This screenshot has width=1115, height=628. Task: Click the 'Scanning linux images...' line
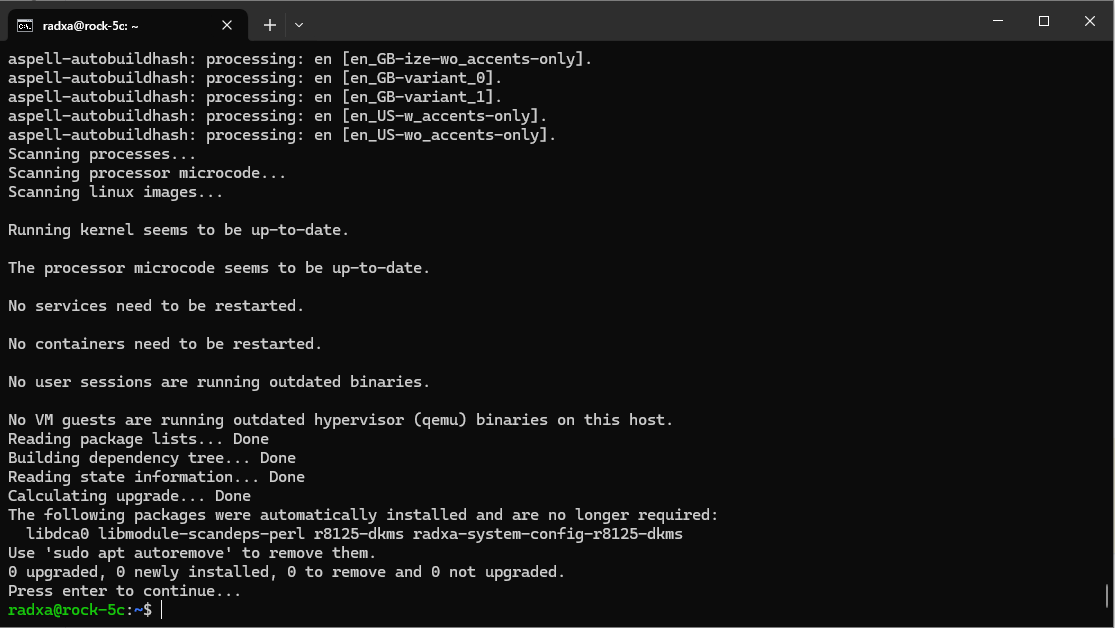115,192
